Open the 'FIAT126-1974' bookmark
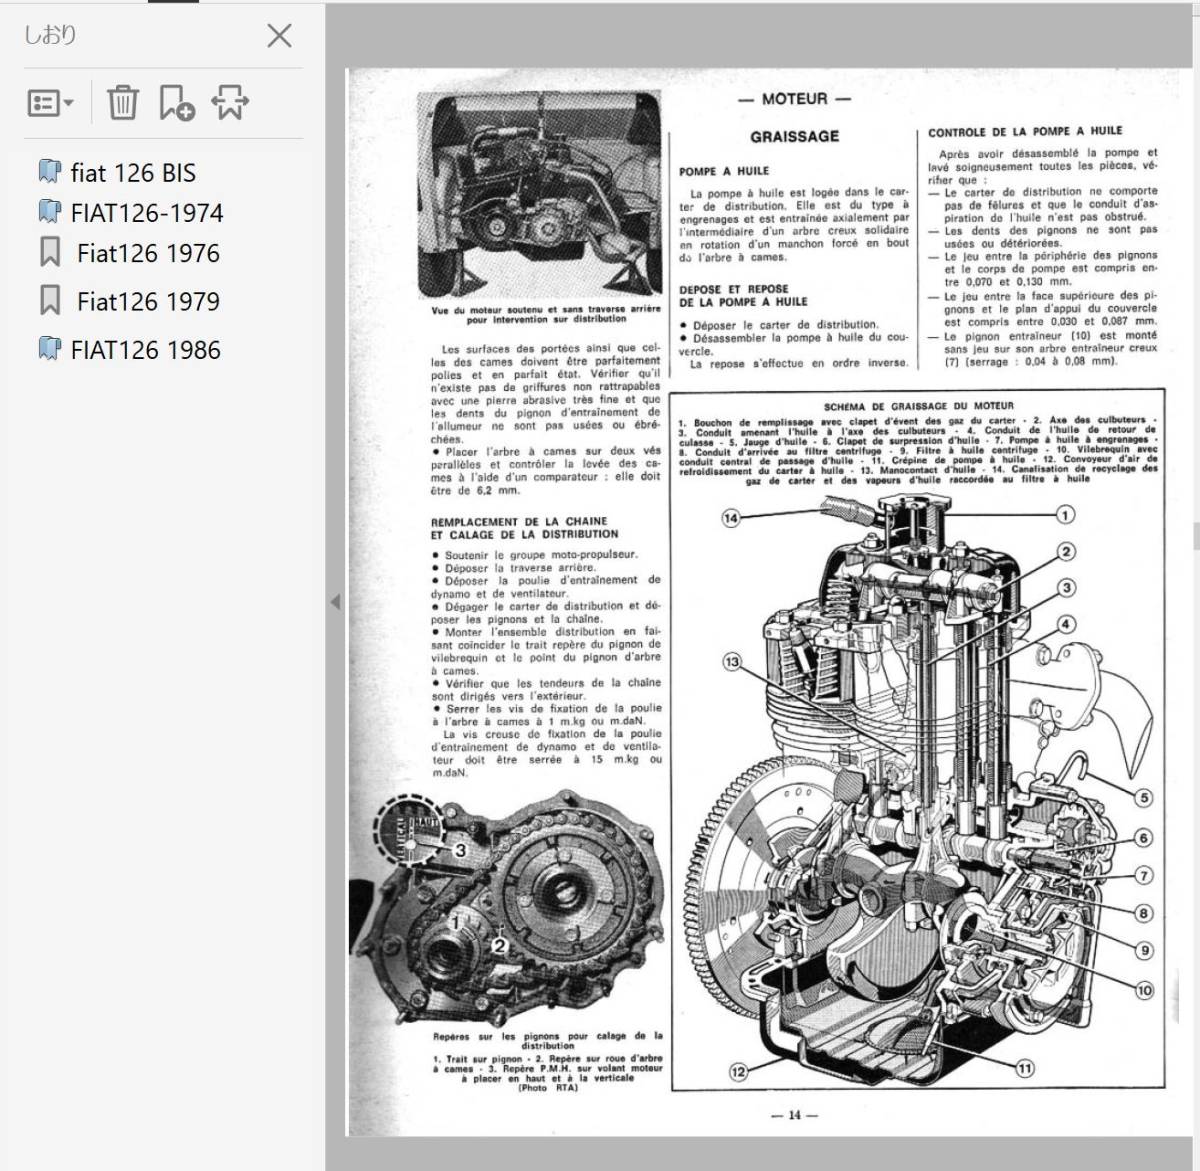 point(147,213)
